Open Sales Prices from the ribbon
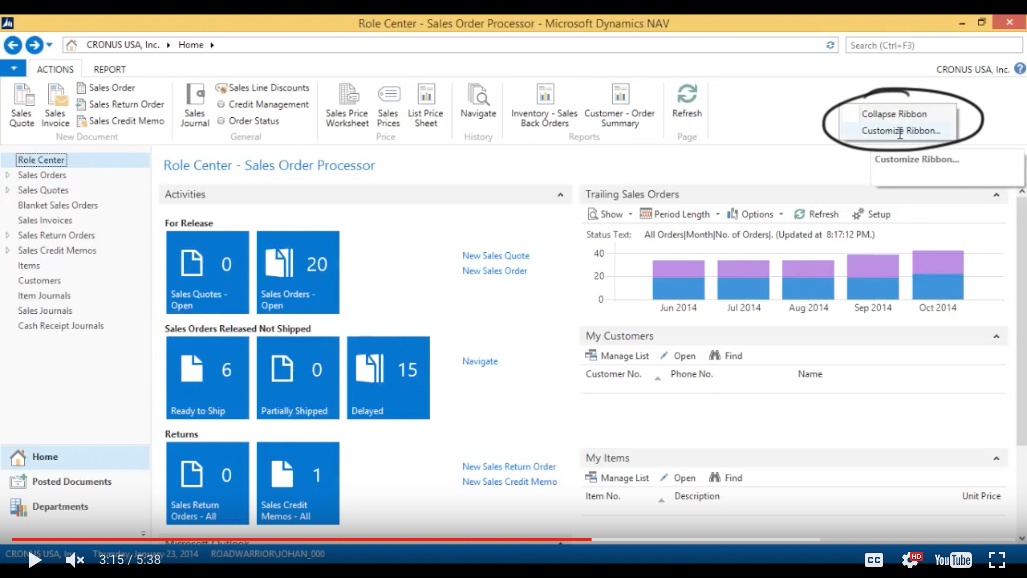Screen dimensions: 1027x578 (x=388, y=105)
